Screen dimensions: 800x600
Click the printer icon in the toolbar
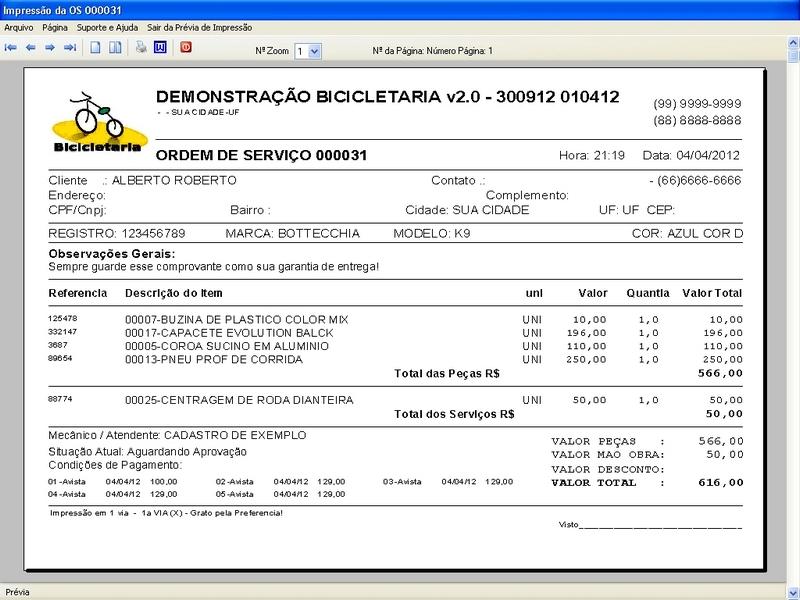(x=142, y=47)
